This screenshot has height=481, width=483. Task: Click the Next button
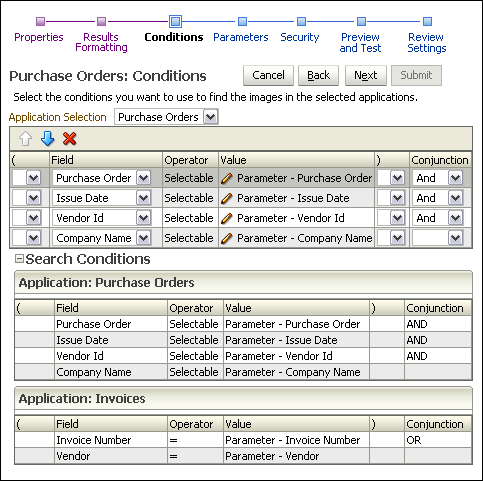point(366,75)
